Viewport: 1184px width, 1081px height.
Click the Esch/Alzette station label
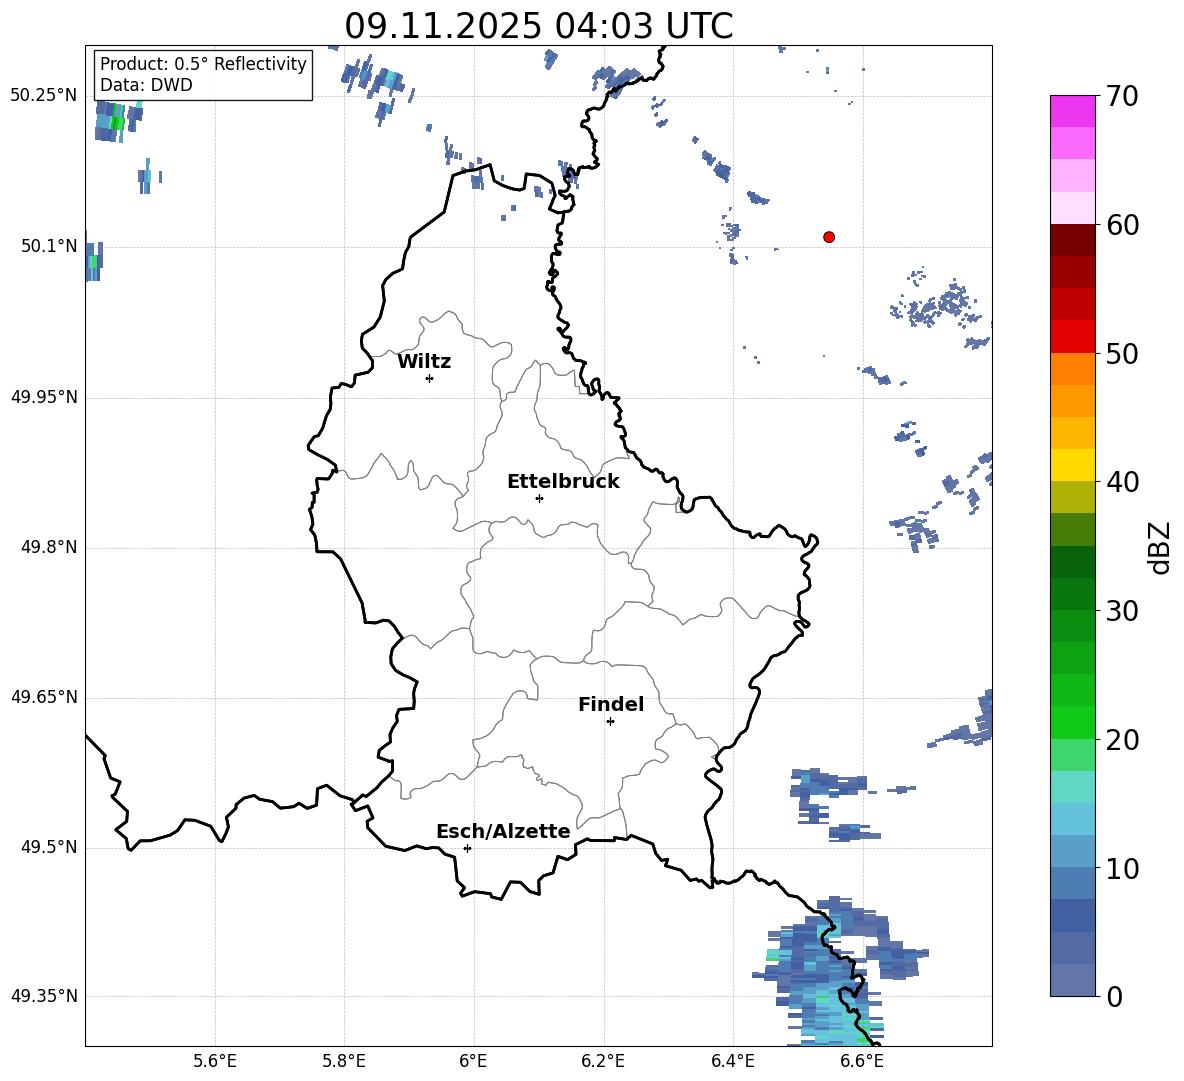point(504,831)
